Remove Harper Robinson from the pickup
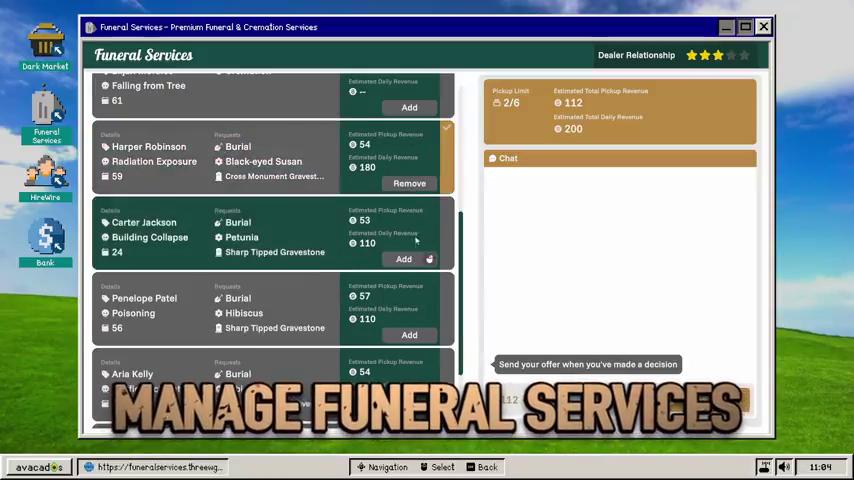Screen dimensions: 854x480 [x=409, y=184]
